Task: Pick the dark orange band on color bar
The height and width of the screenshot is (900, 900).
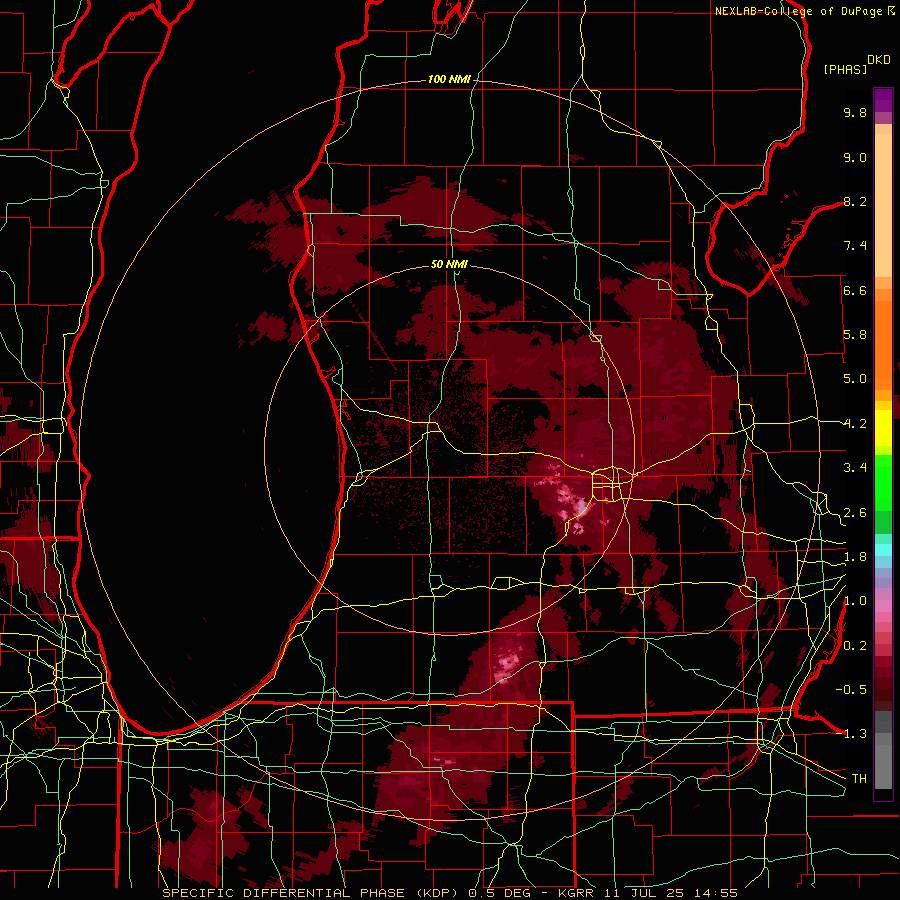Action: (883, 344)
